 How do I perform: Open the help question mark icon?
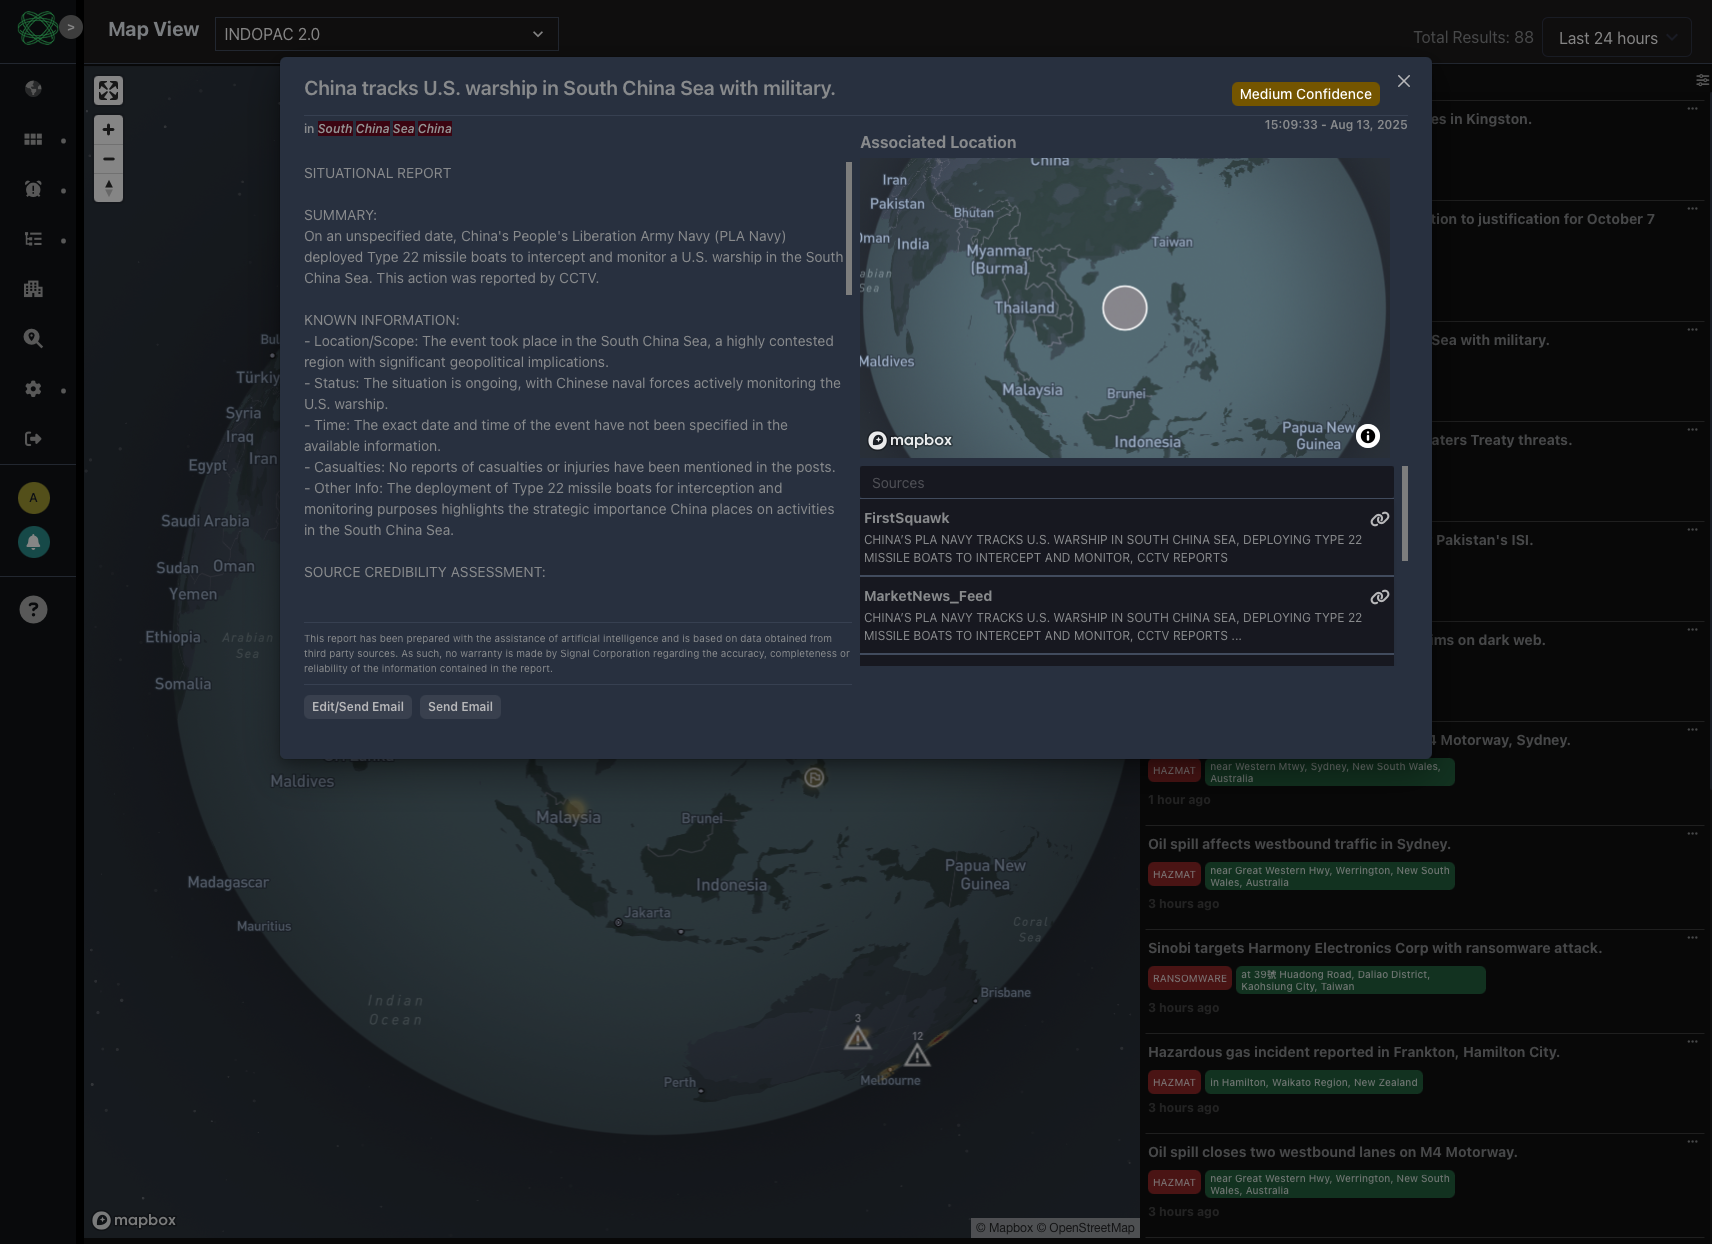(34, 610)
